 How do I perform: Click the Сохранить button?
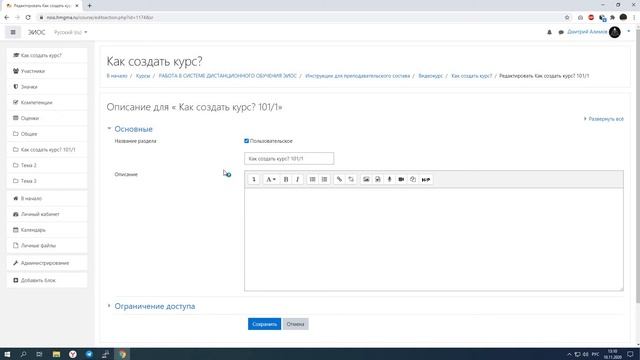point(264,324)
